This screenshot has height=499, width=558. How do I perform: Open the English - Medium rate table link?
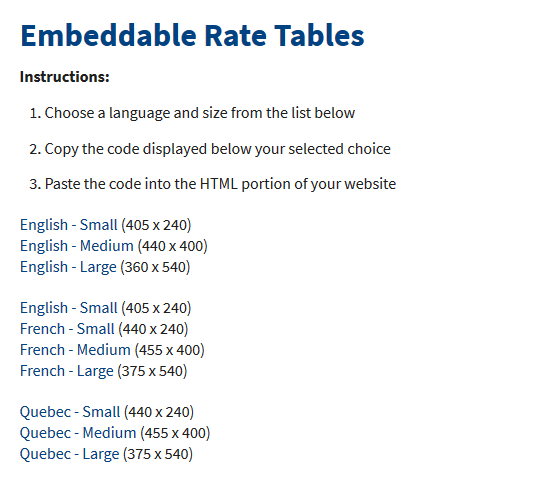[x=77, y=246]
